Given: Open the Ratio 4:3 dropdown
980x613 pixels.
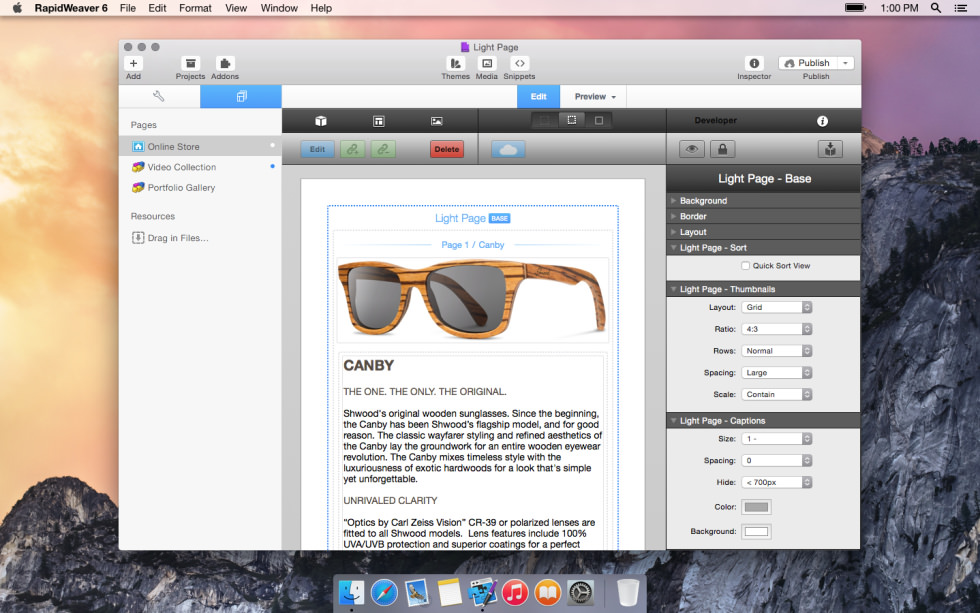Looking at the screenshot, I should [777, 329].
